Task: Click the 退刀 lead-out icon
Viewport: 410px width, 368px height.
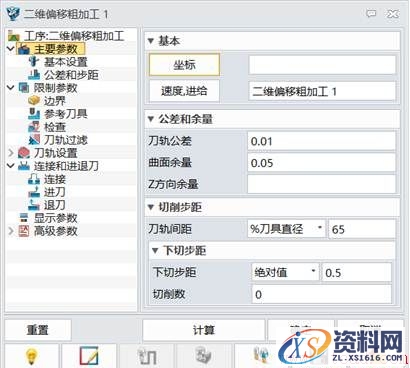Action: (35, 205)
